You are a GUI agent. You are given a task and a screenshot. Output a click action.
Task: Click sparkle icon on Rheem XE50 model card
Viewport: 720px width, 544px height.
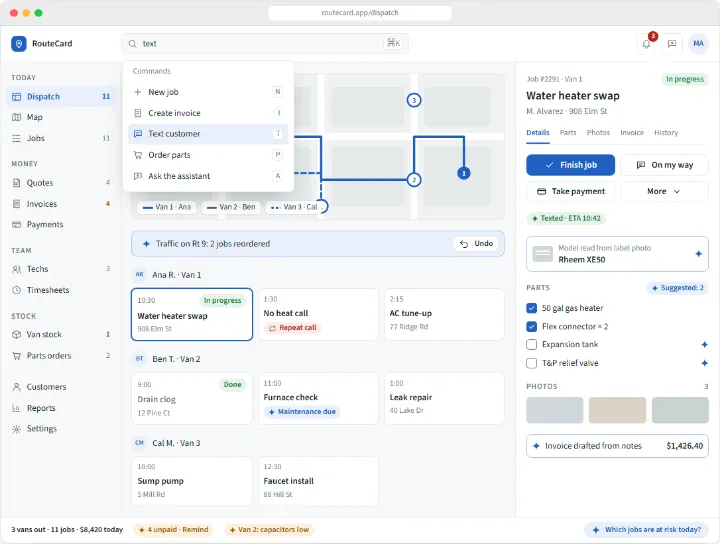pyautogui.click(x=698, y=254)
